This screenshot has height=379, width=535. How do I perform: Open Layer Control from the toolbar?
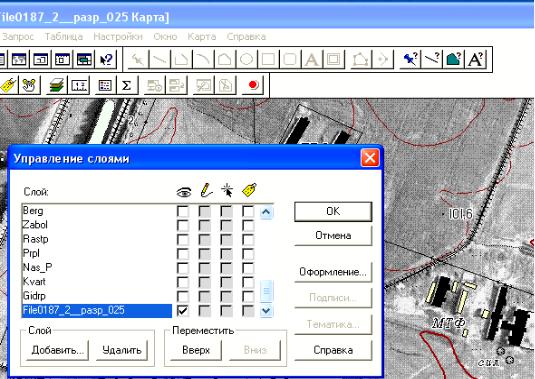[57, 85]
